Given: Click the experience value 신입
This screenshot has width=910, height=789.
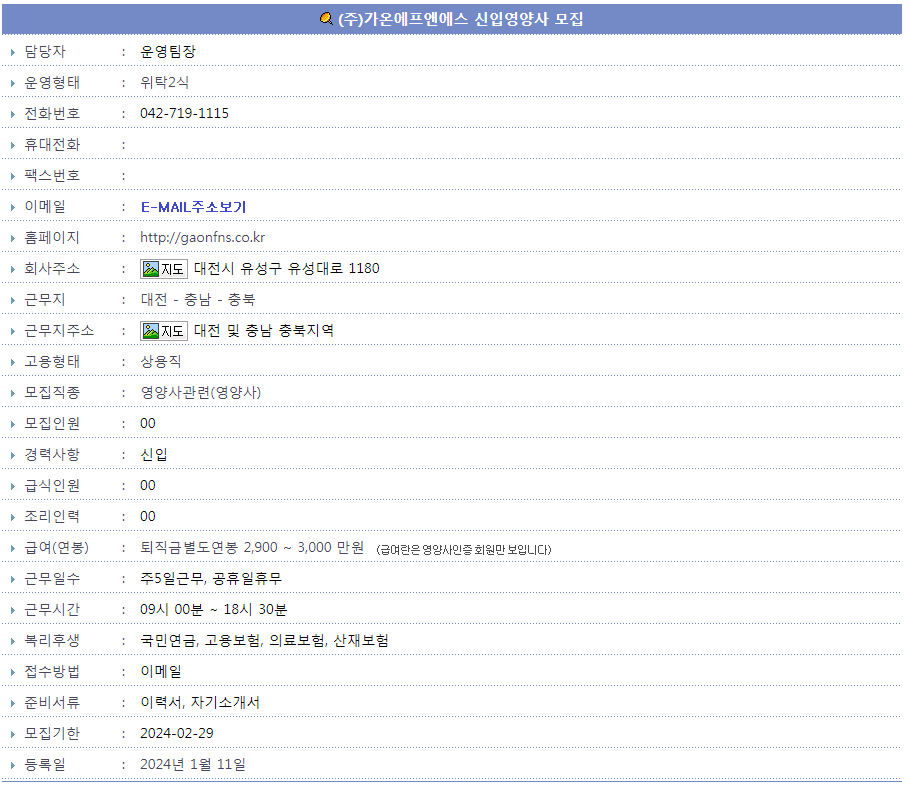Looking at the screenshot, I should pos(154,454).
